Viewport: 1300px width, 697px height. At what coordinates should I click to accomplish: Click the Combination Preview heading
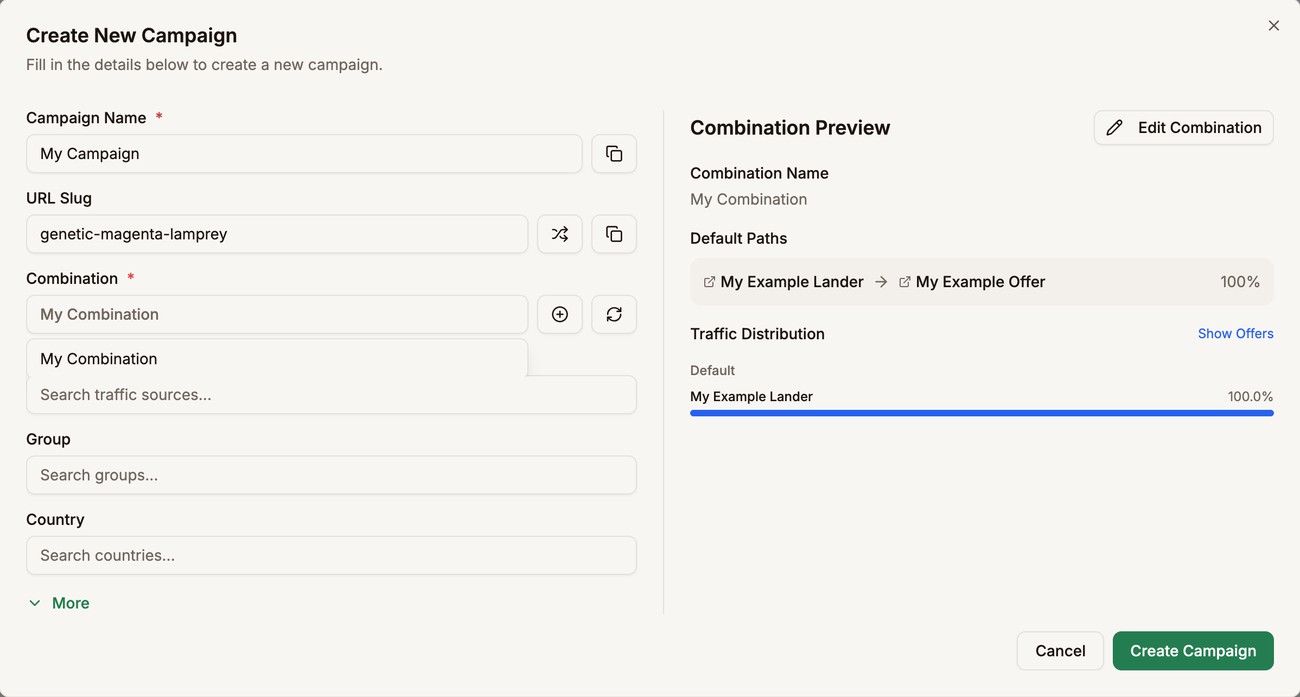coord(790,128)
